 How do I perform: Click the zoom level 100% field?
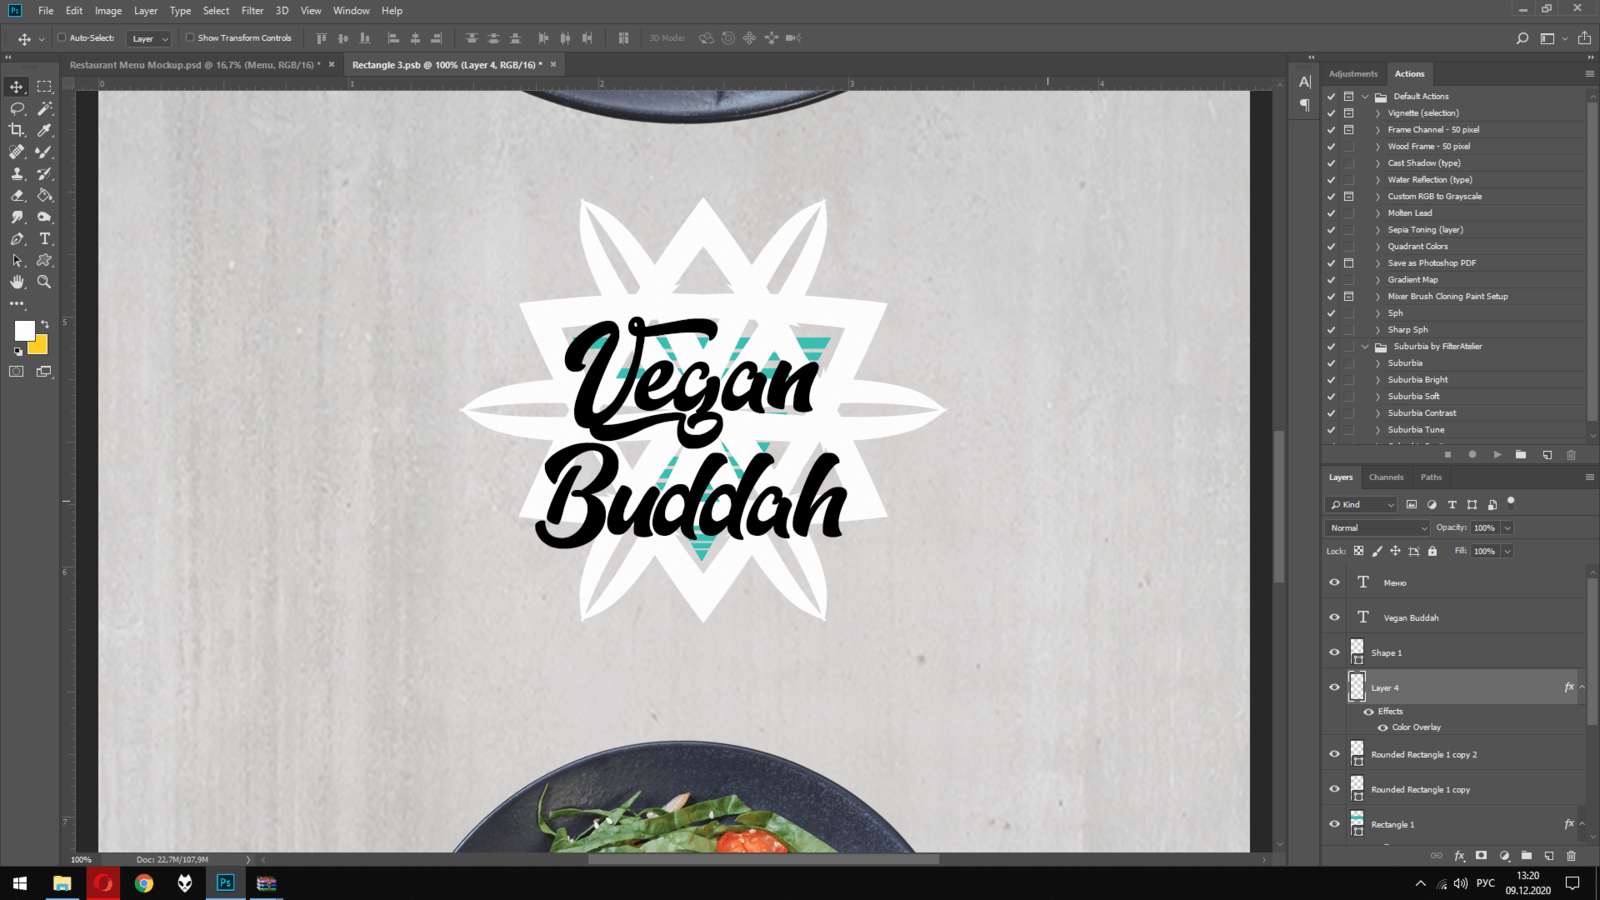(x=81, y=859)
